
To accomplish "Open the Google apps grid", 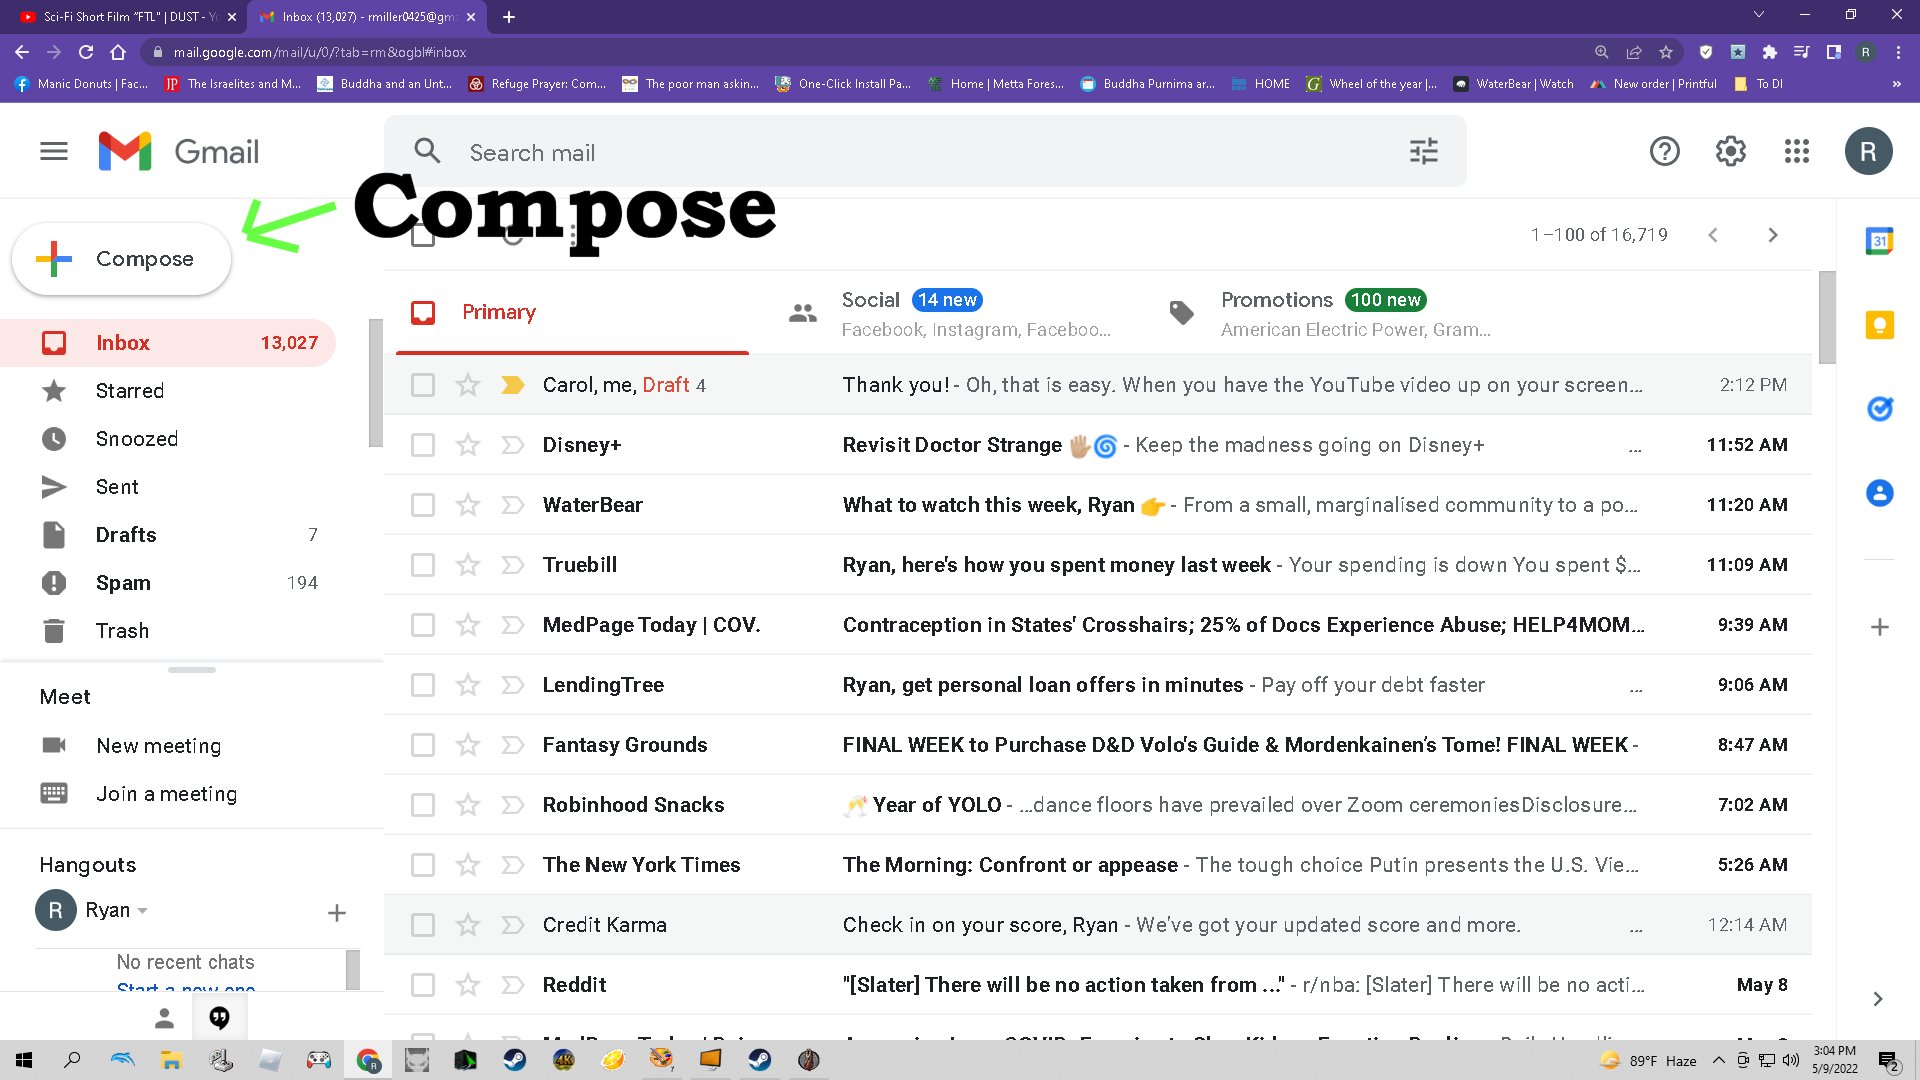I will 1796,151.
